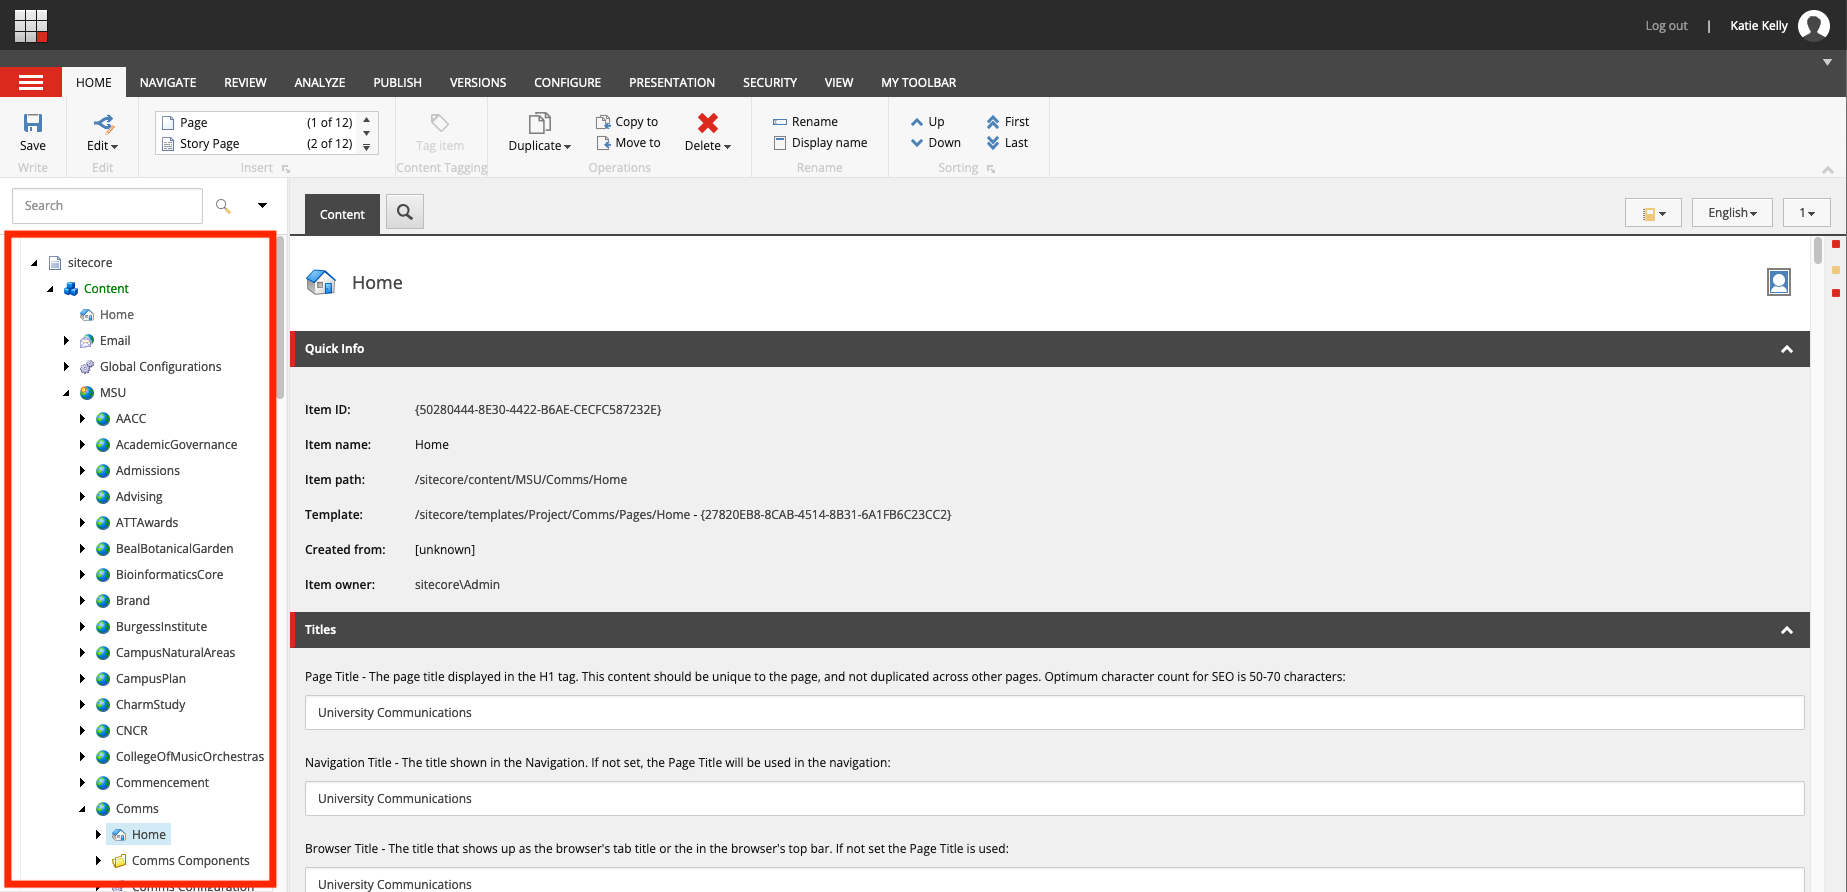Click the Katie Kelly user avatar
1847x892 pixels.
(1813, 25)
